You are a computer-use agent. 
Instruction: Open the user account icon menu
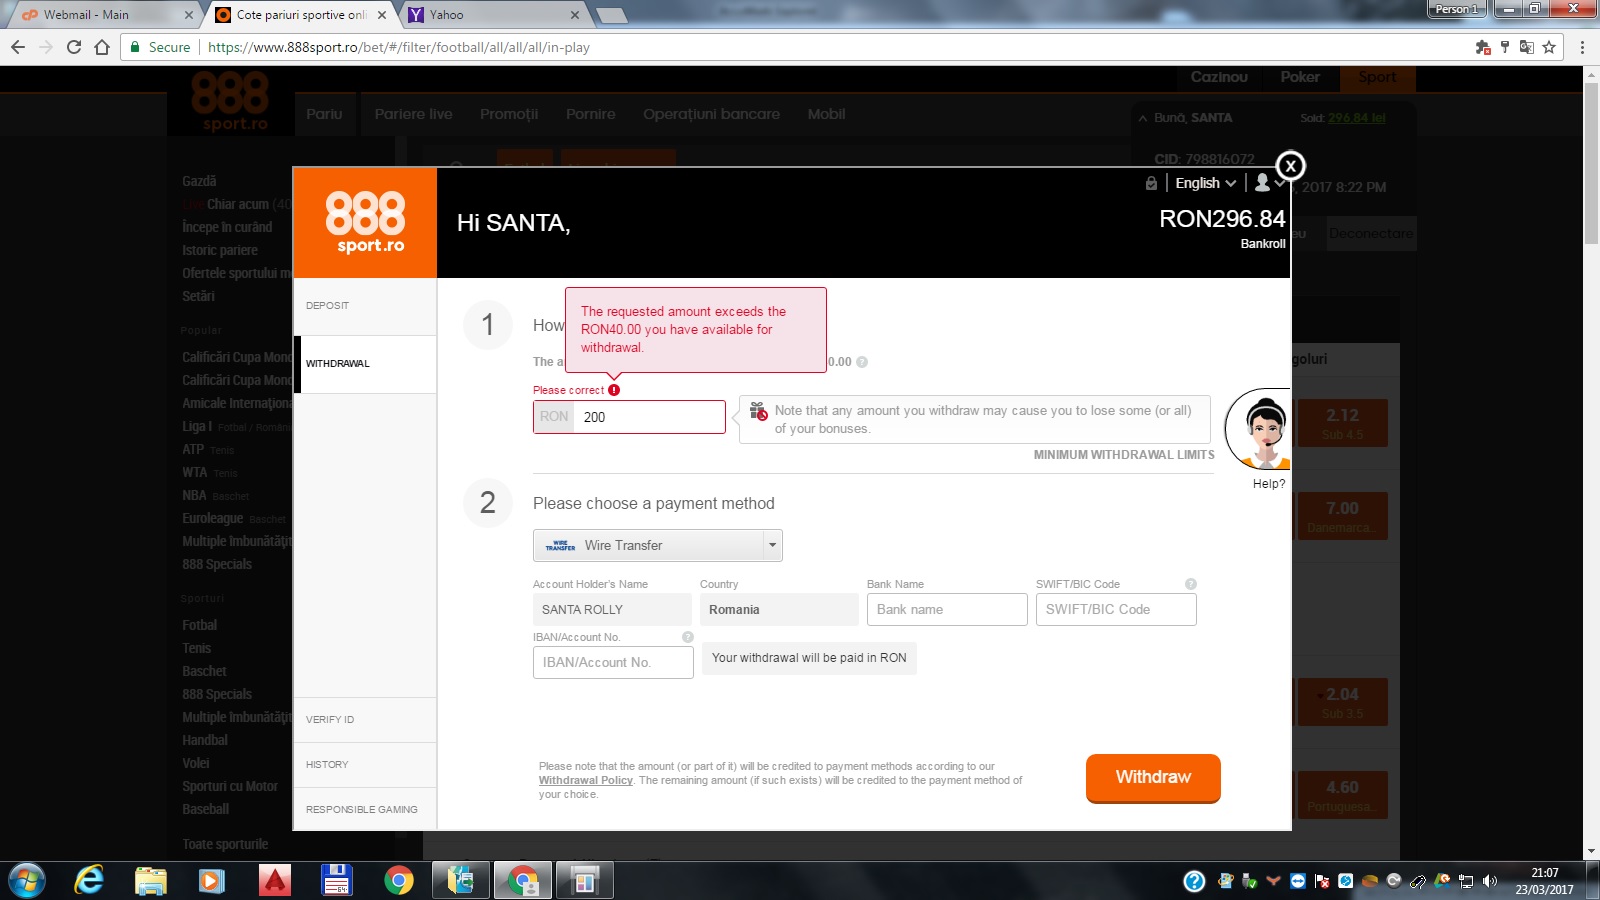pos(1269,183)
